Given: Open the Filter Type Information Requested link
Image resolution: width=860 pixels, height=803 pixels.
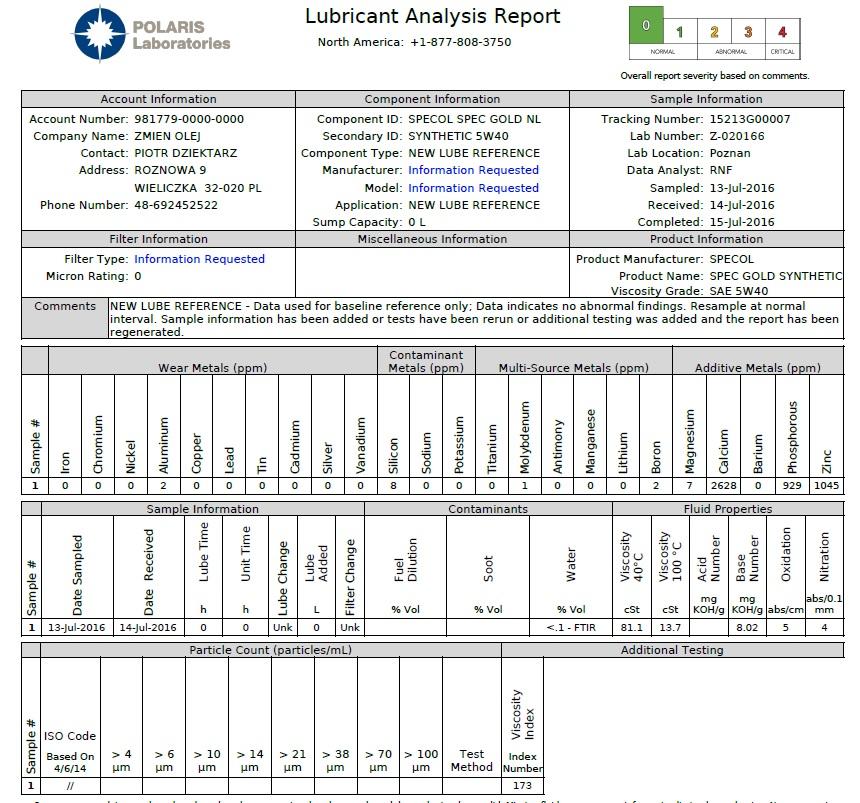Looking at the screenshot, I should pos(200,259).
